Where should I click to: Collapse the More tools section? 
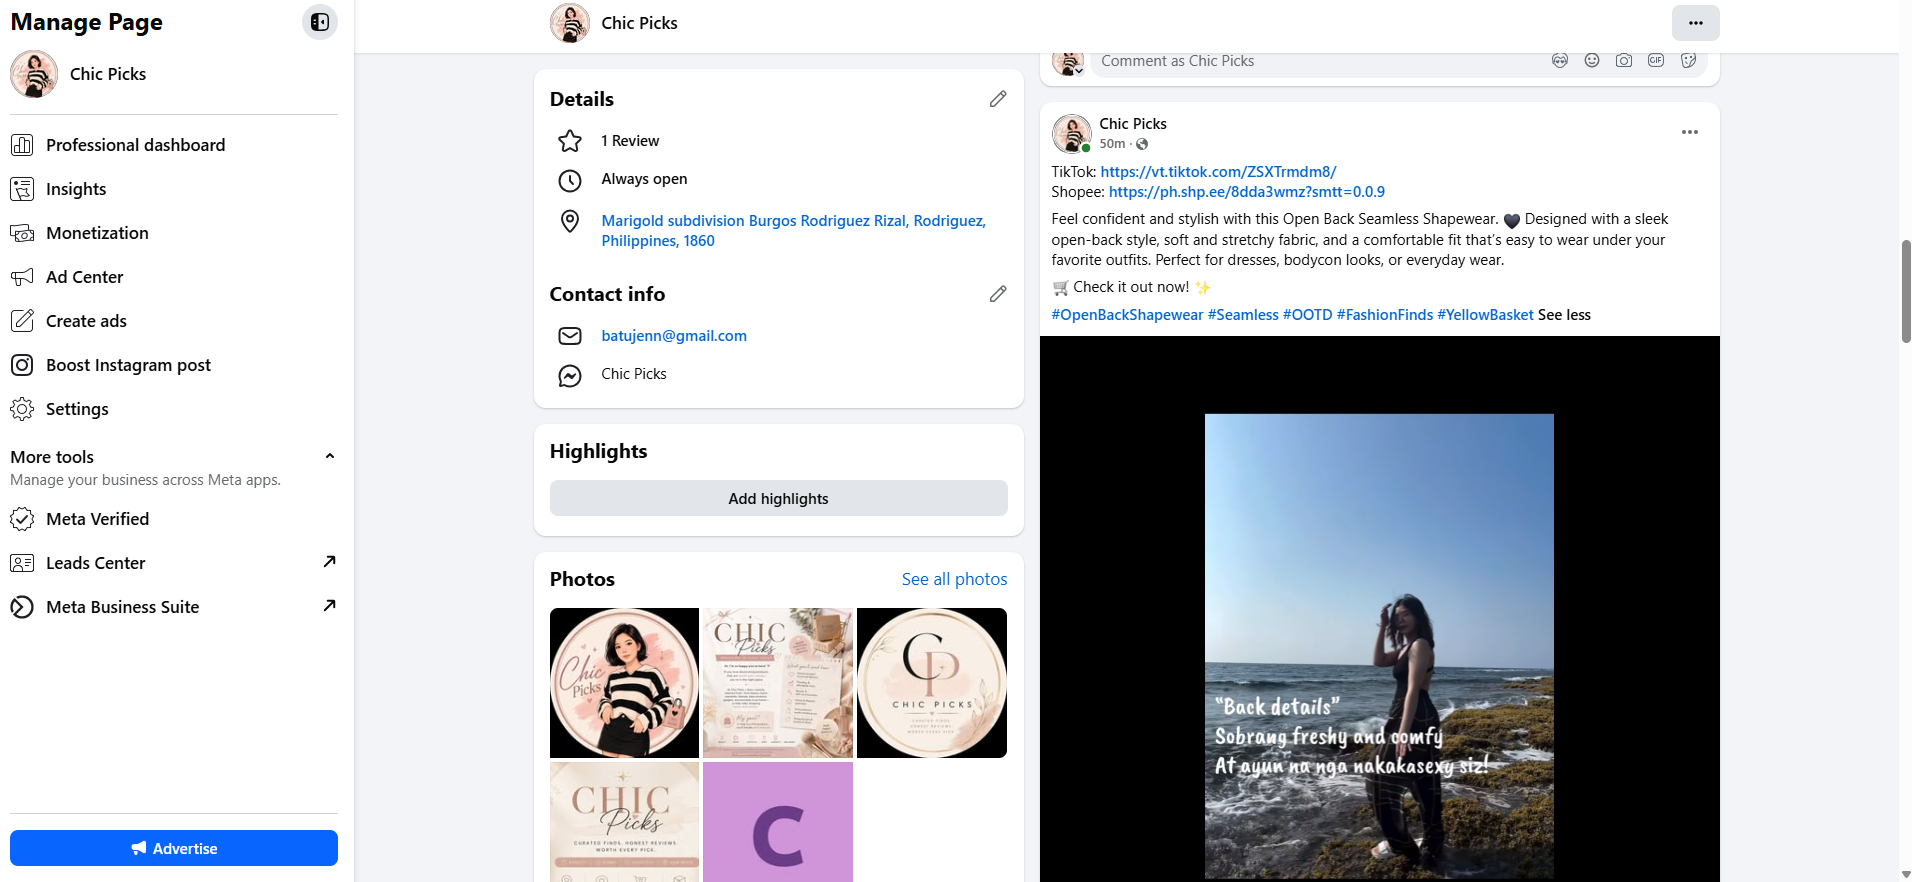point(330,456)
